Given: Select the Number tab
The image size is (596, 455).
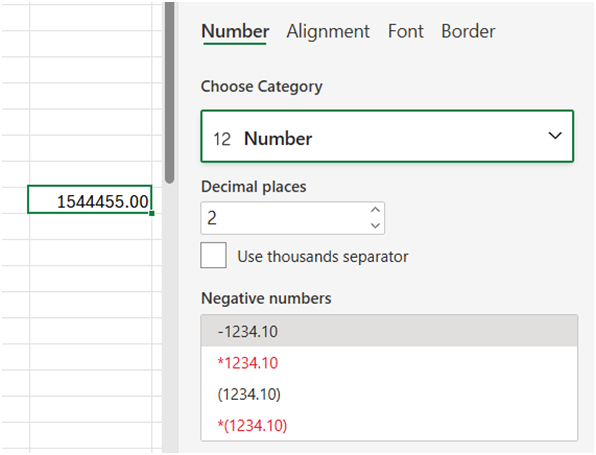Looking at the screenshot, I should [x=235, y=31].
